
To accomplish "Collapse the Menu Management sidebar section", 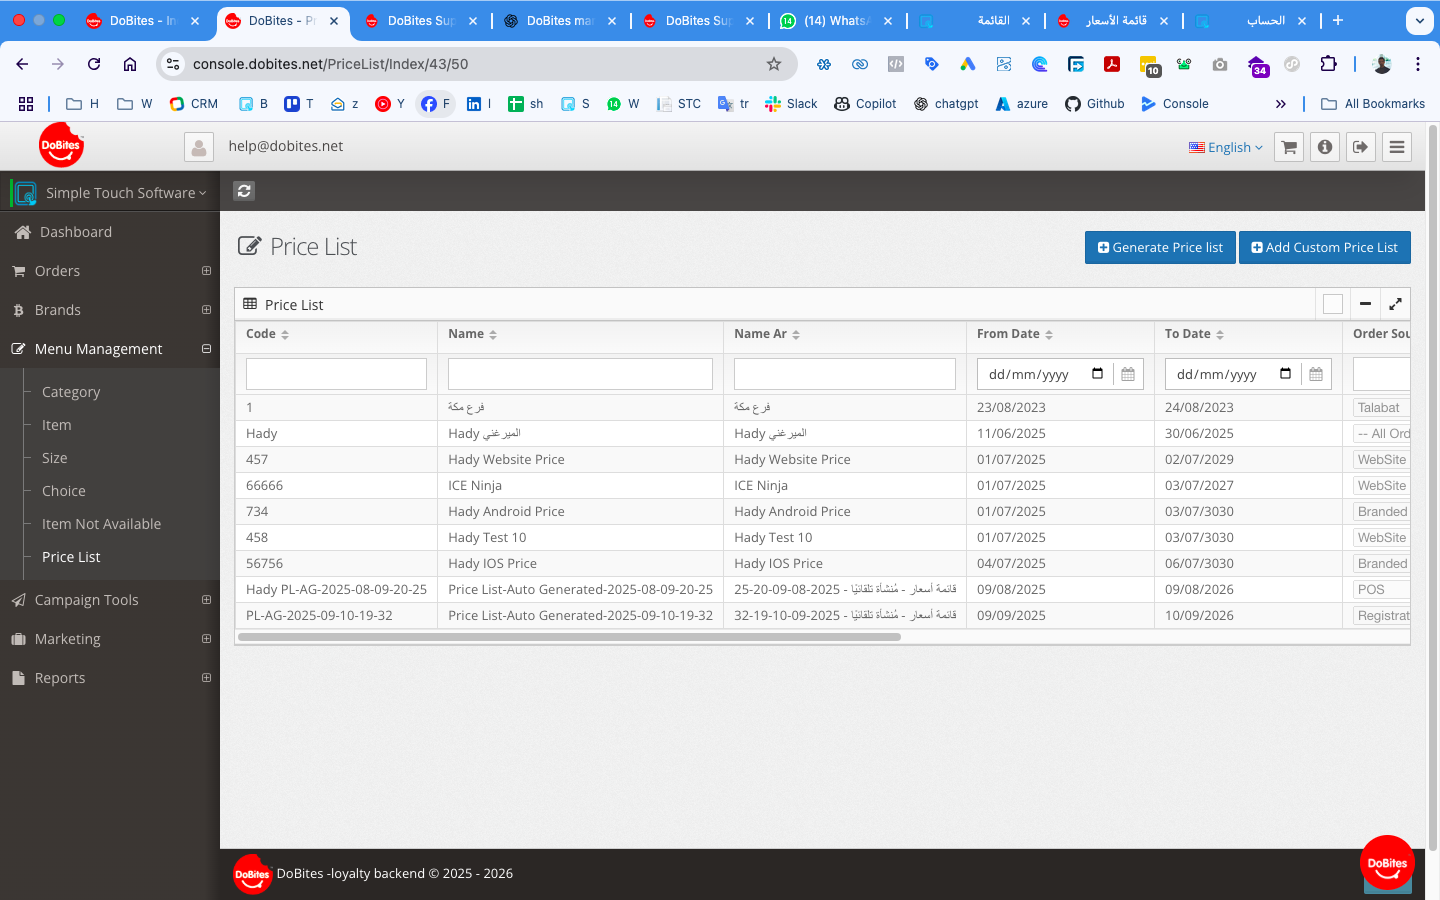I will (x=206, y=349).
